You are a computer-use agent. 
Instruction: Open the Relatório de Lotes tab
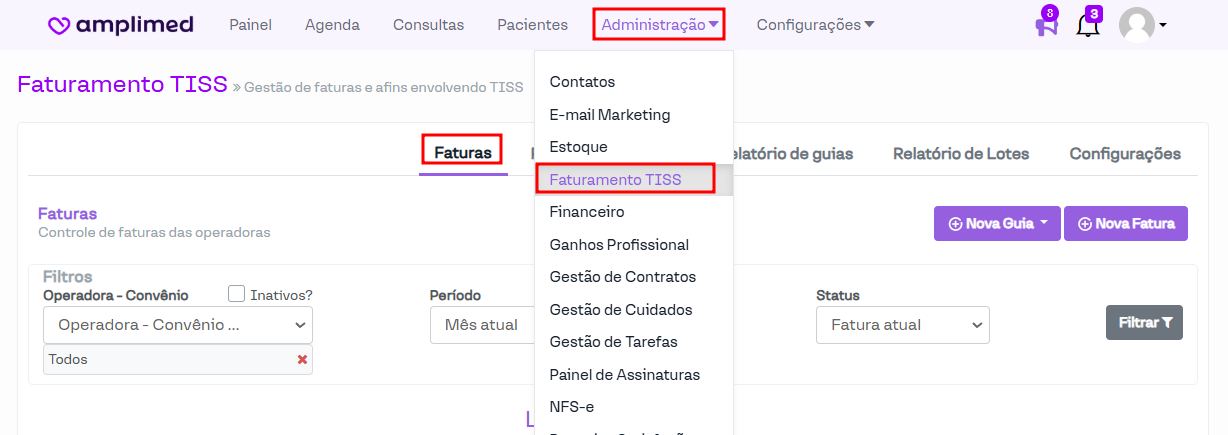(960, 154)
